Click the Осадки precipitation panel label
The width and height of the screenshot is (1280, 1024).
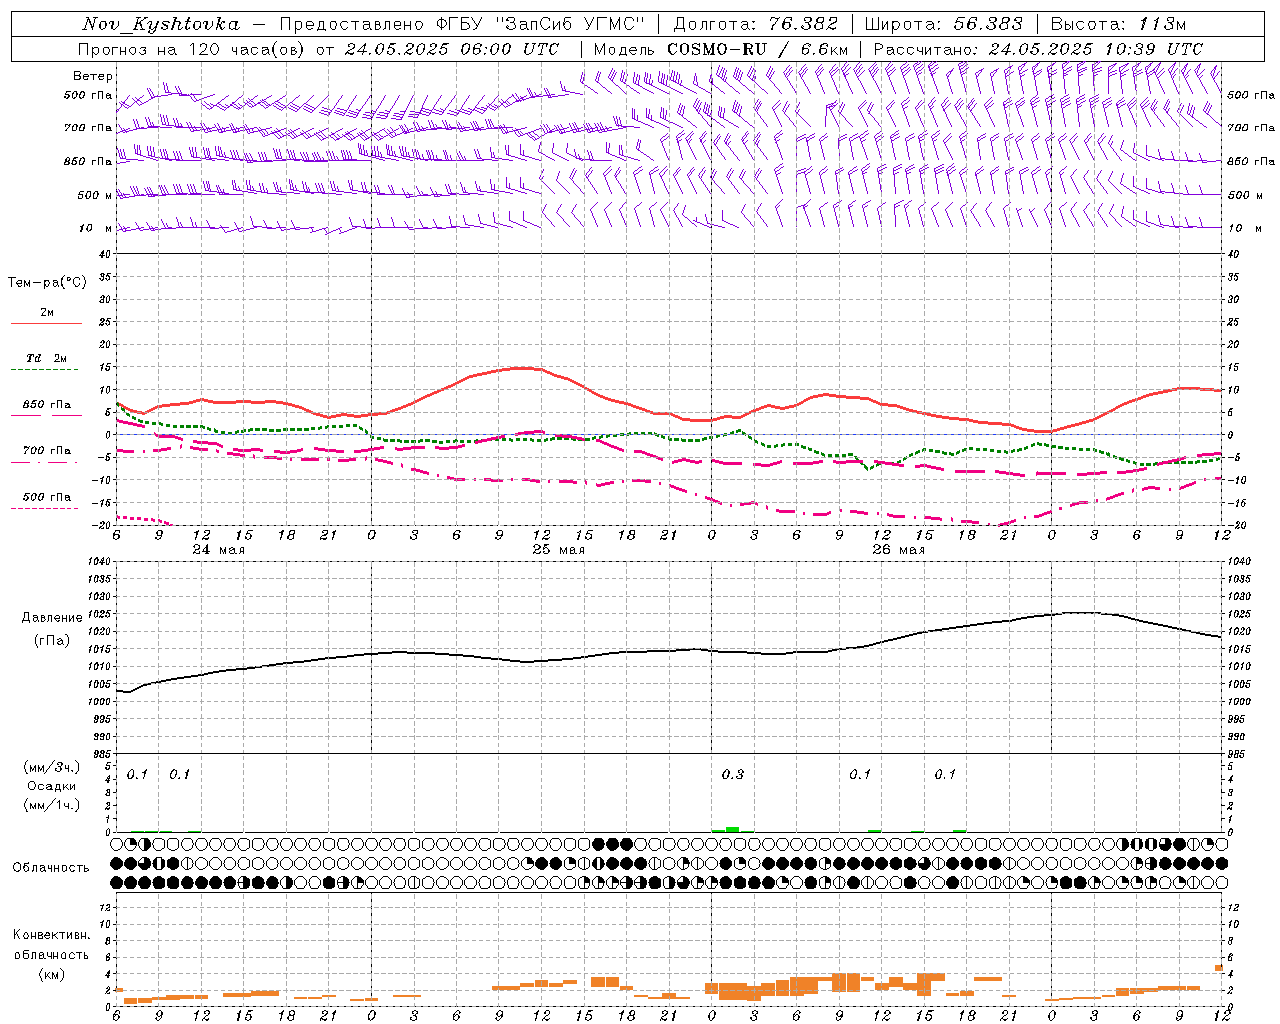pyautogui.click(x=51, y=786)
